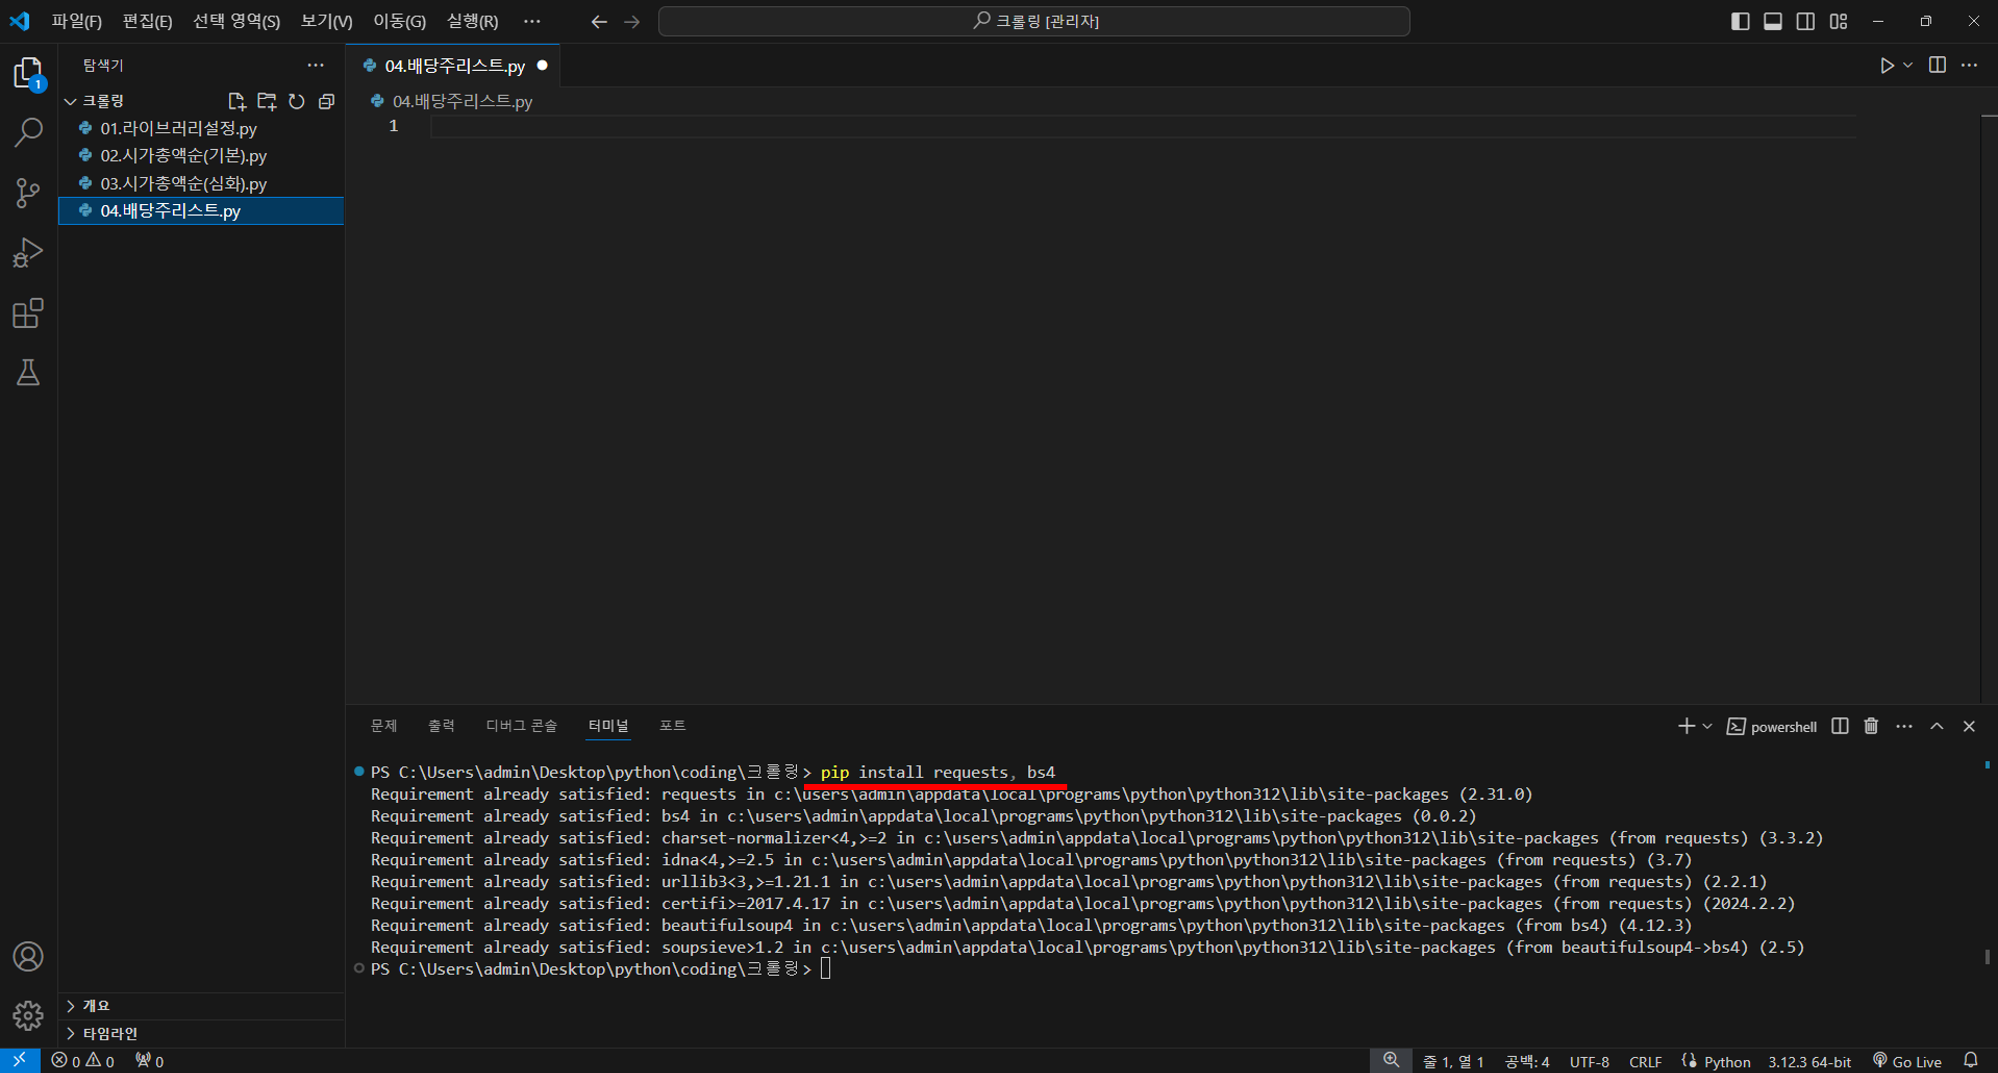
Task: Go to line via 줄 1, 열 1
Action: pos(1453,1061)
